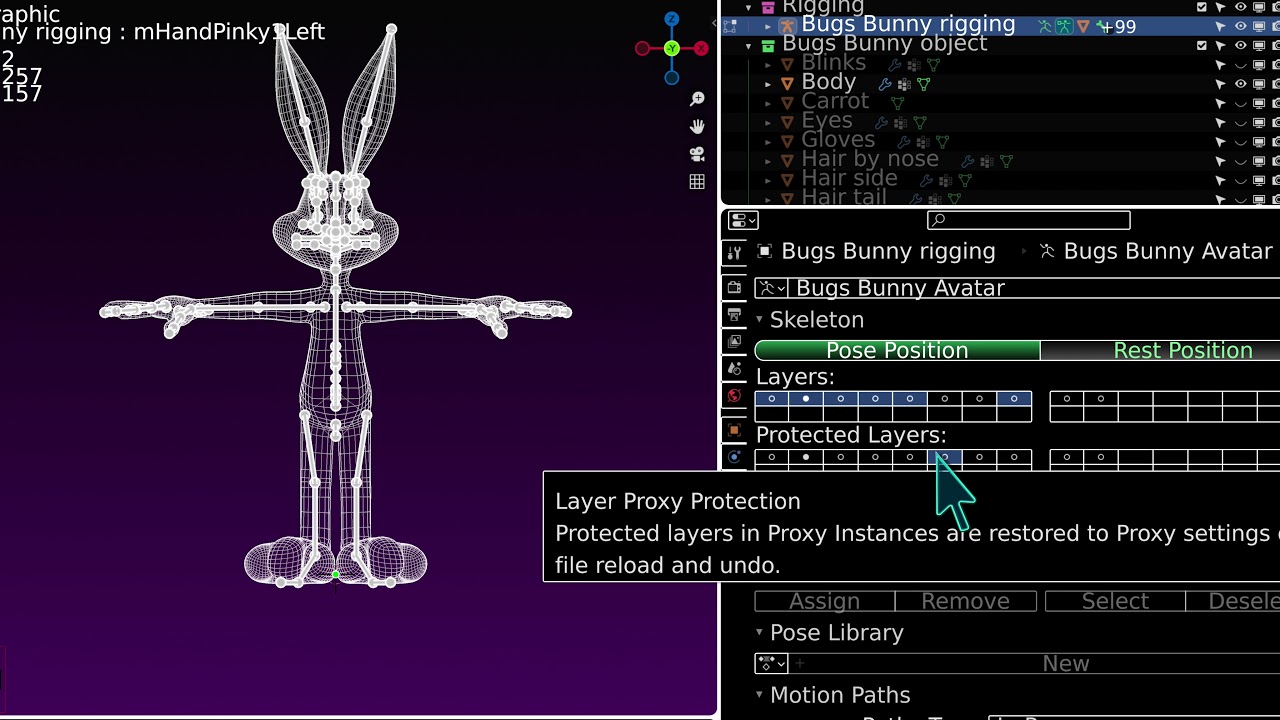Click the green mesh data icon on Body row

coord(923,84)
